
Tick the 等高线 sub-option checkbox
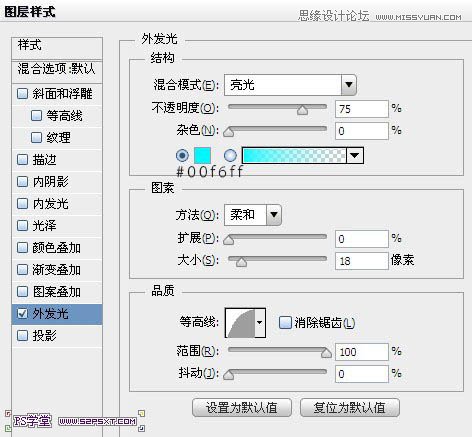pos(36,116)
